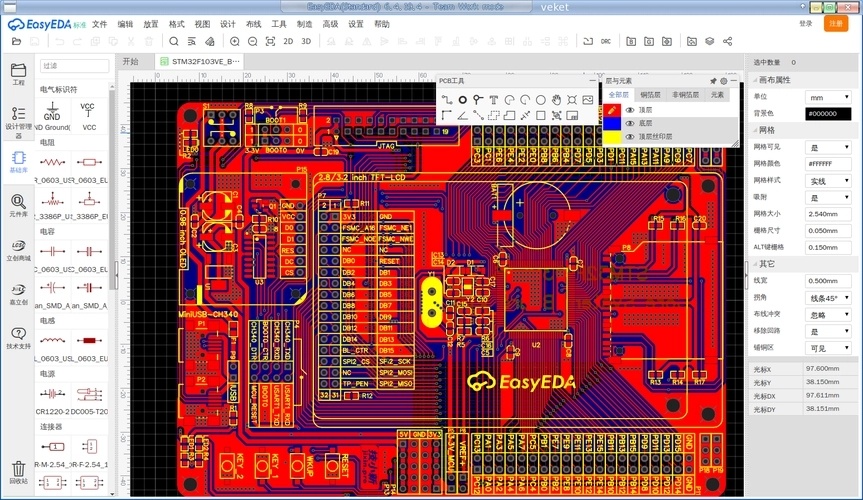Open the 元件库 library search sidebar
Image resolution: width=863 pixels, height=500 pixels.
18,205
